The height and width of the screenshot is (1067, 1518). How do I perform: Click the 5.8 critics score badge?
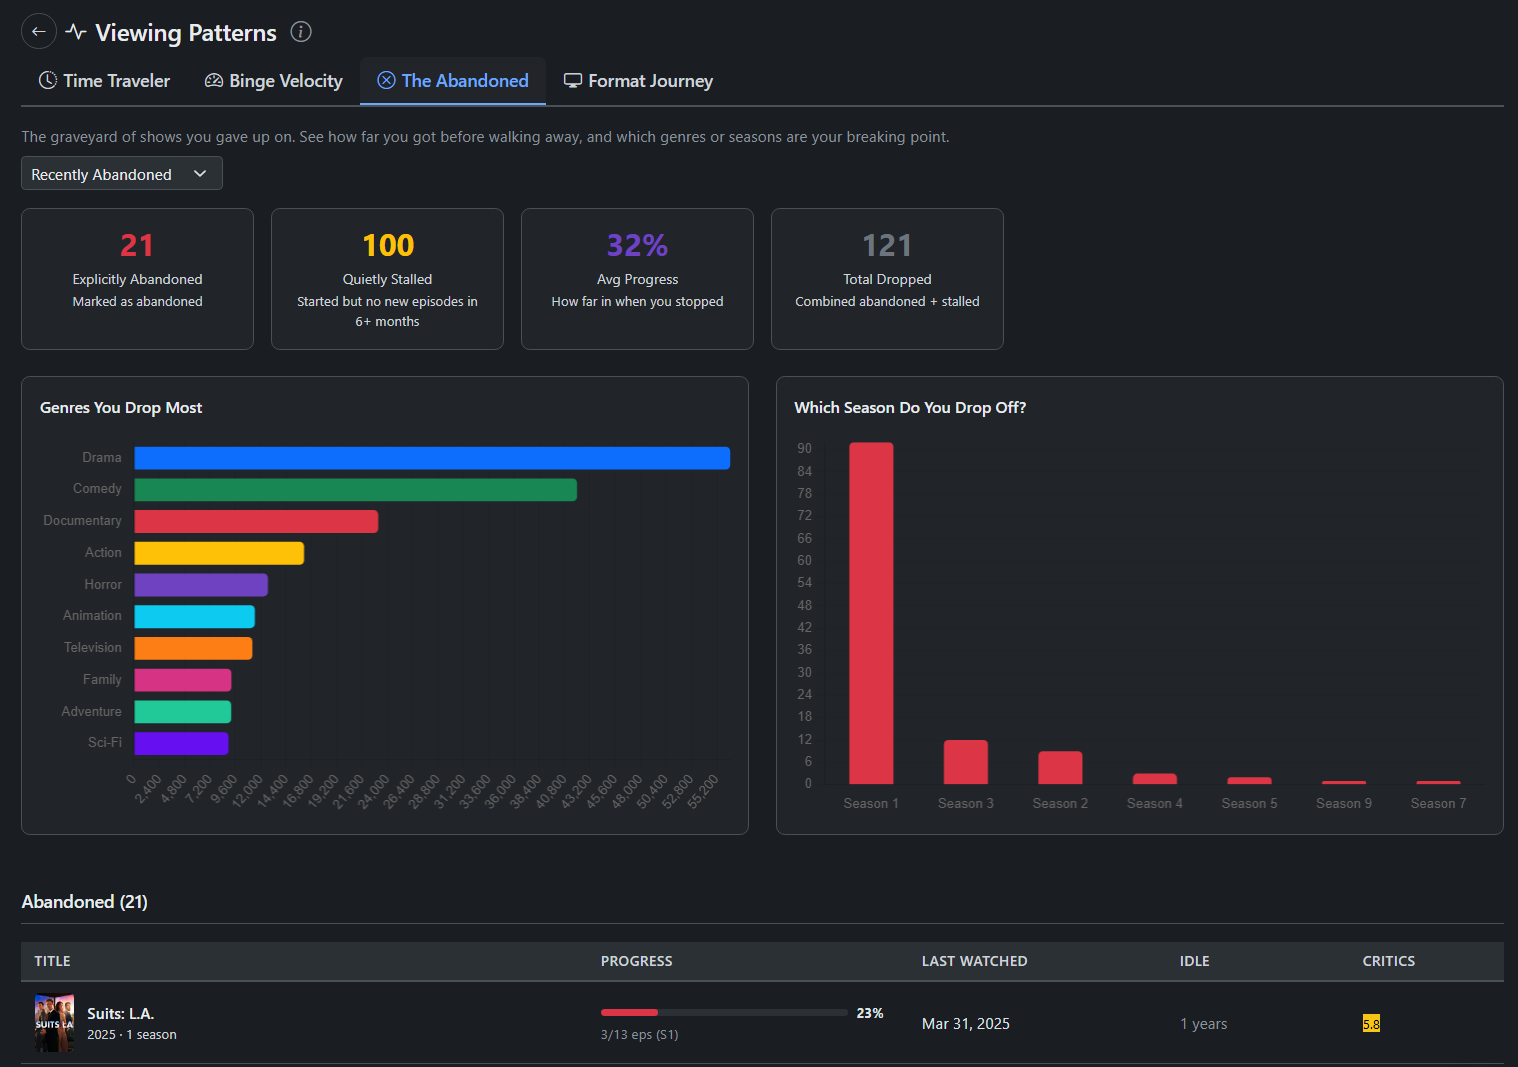pyautogui.click(x=1371, y=1024)
